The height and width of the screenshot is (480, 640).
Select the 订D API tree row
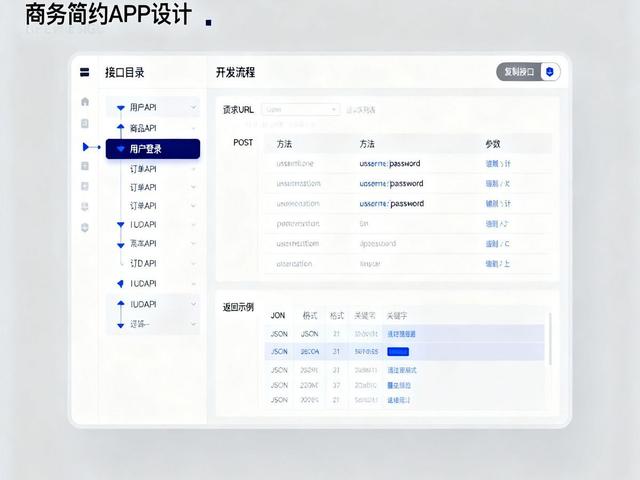coord(153,263)
